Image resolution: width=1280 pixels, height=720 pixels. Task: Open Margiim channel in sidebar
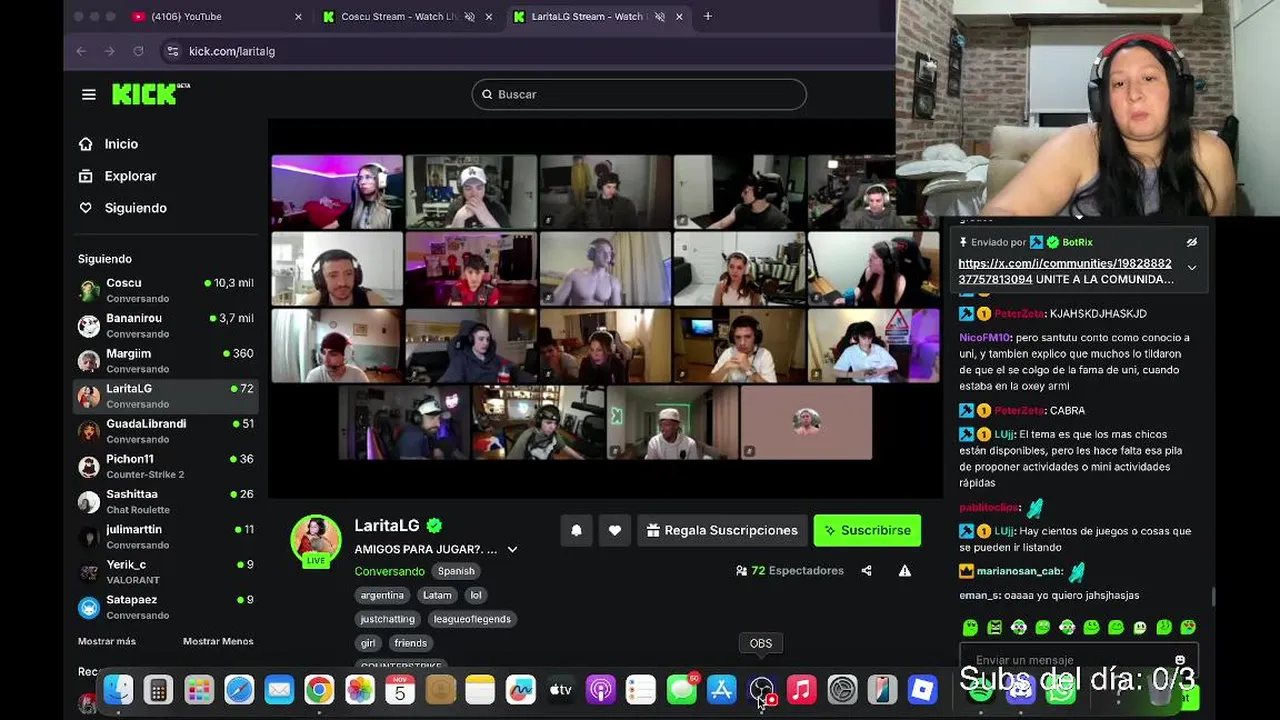click(x=166, y=360)
